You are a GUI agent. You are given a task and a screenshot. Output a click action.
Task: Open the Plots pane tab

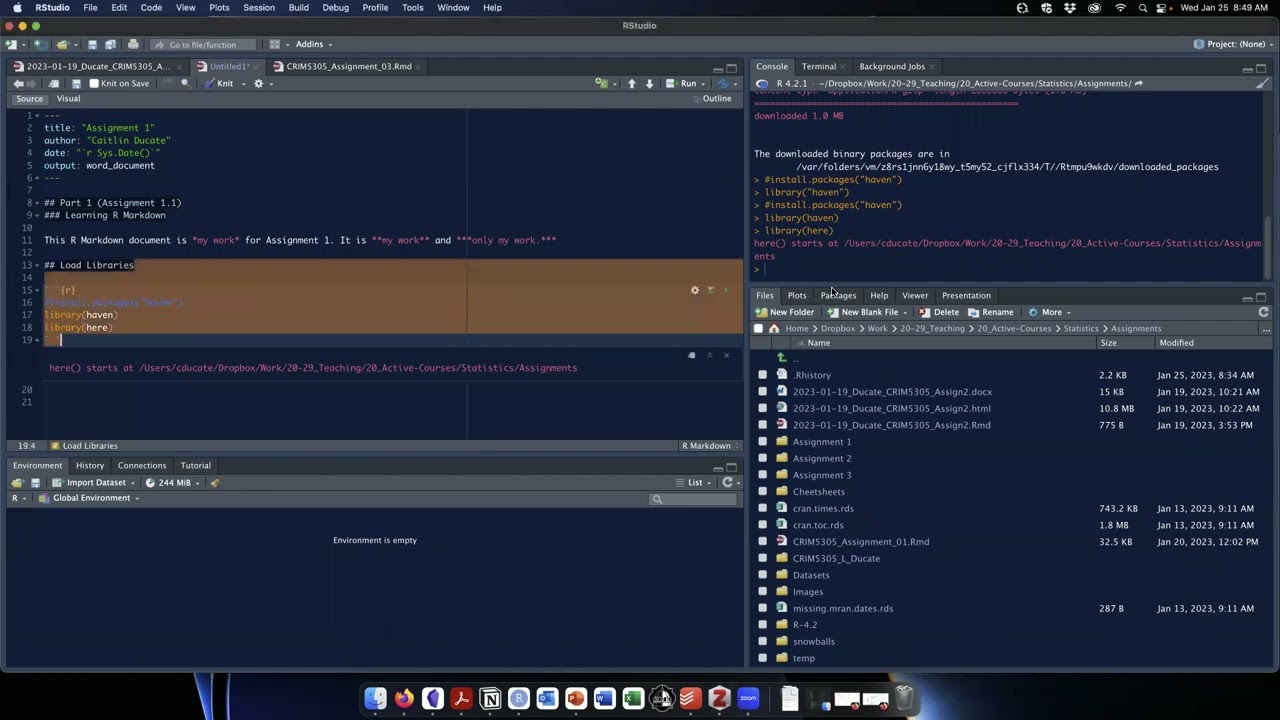796,295
